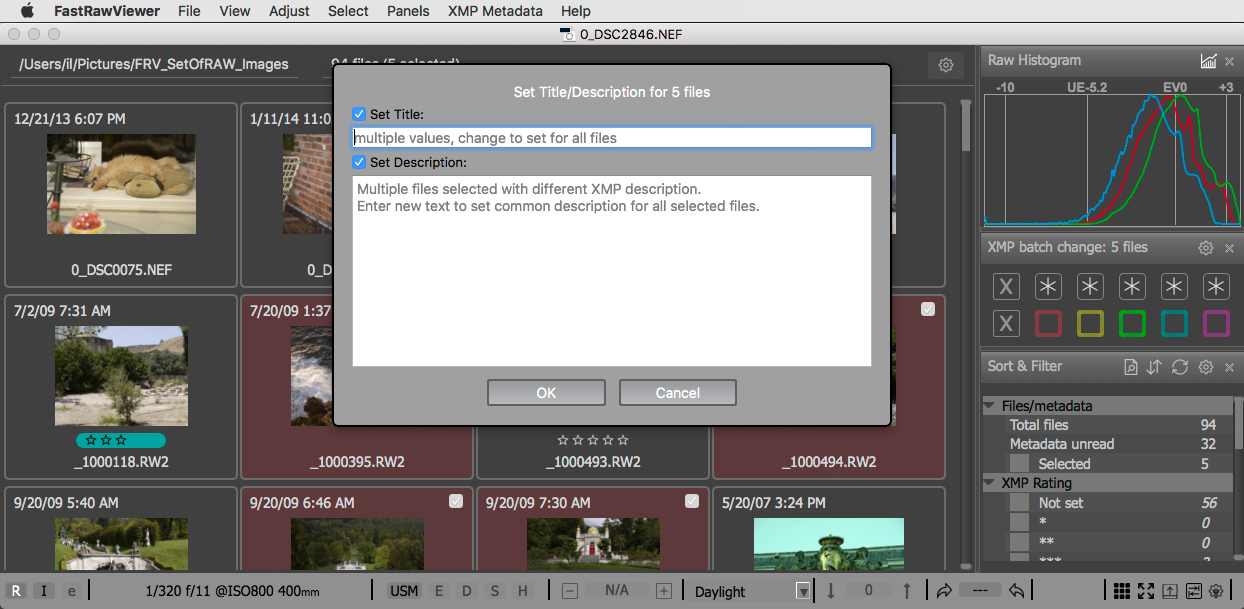Tick the Selected filter checkbox
The width and height of the screenshot is (1244, 609).
pos(1019,464)
